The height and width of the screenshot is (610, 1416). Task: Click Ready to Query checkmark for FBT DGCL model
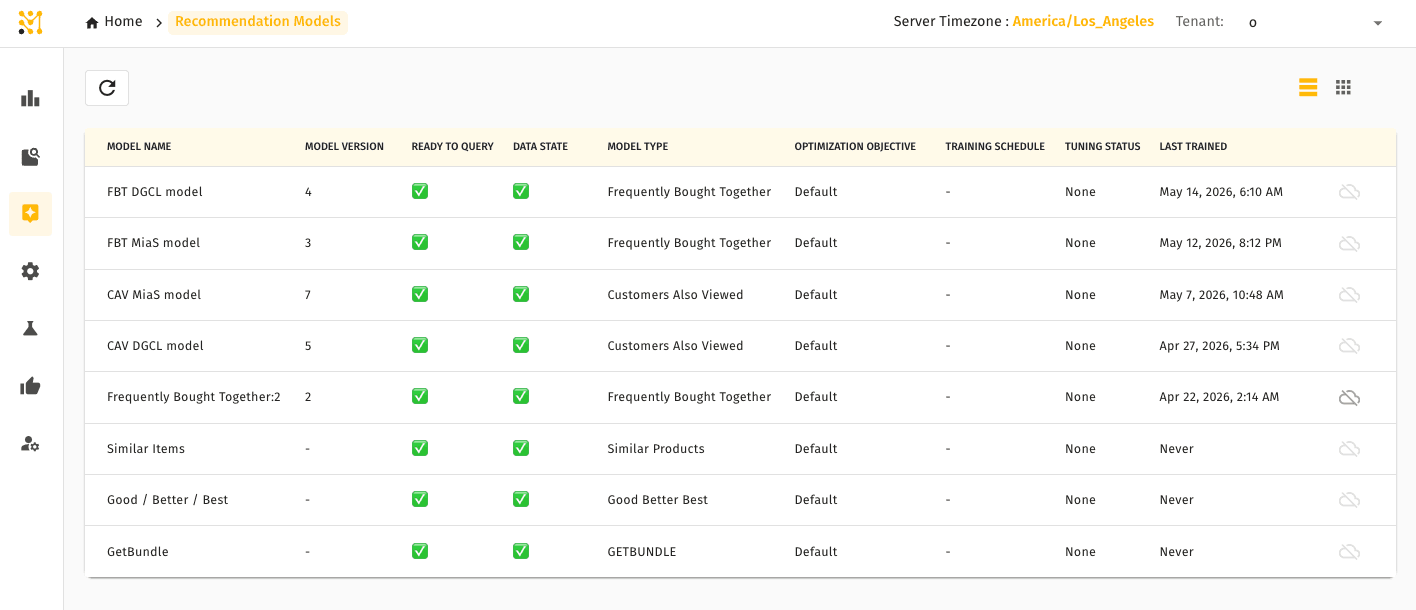[420, 191]
